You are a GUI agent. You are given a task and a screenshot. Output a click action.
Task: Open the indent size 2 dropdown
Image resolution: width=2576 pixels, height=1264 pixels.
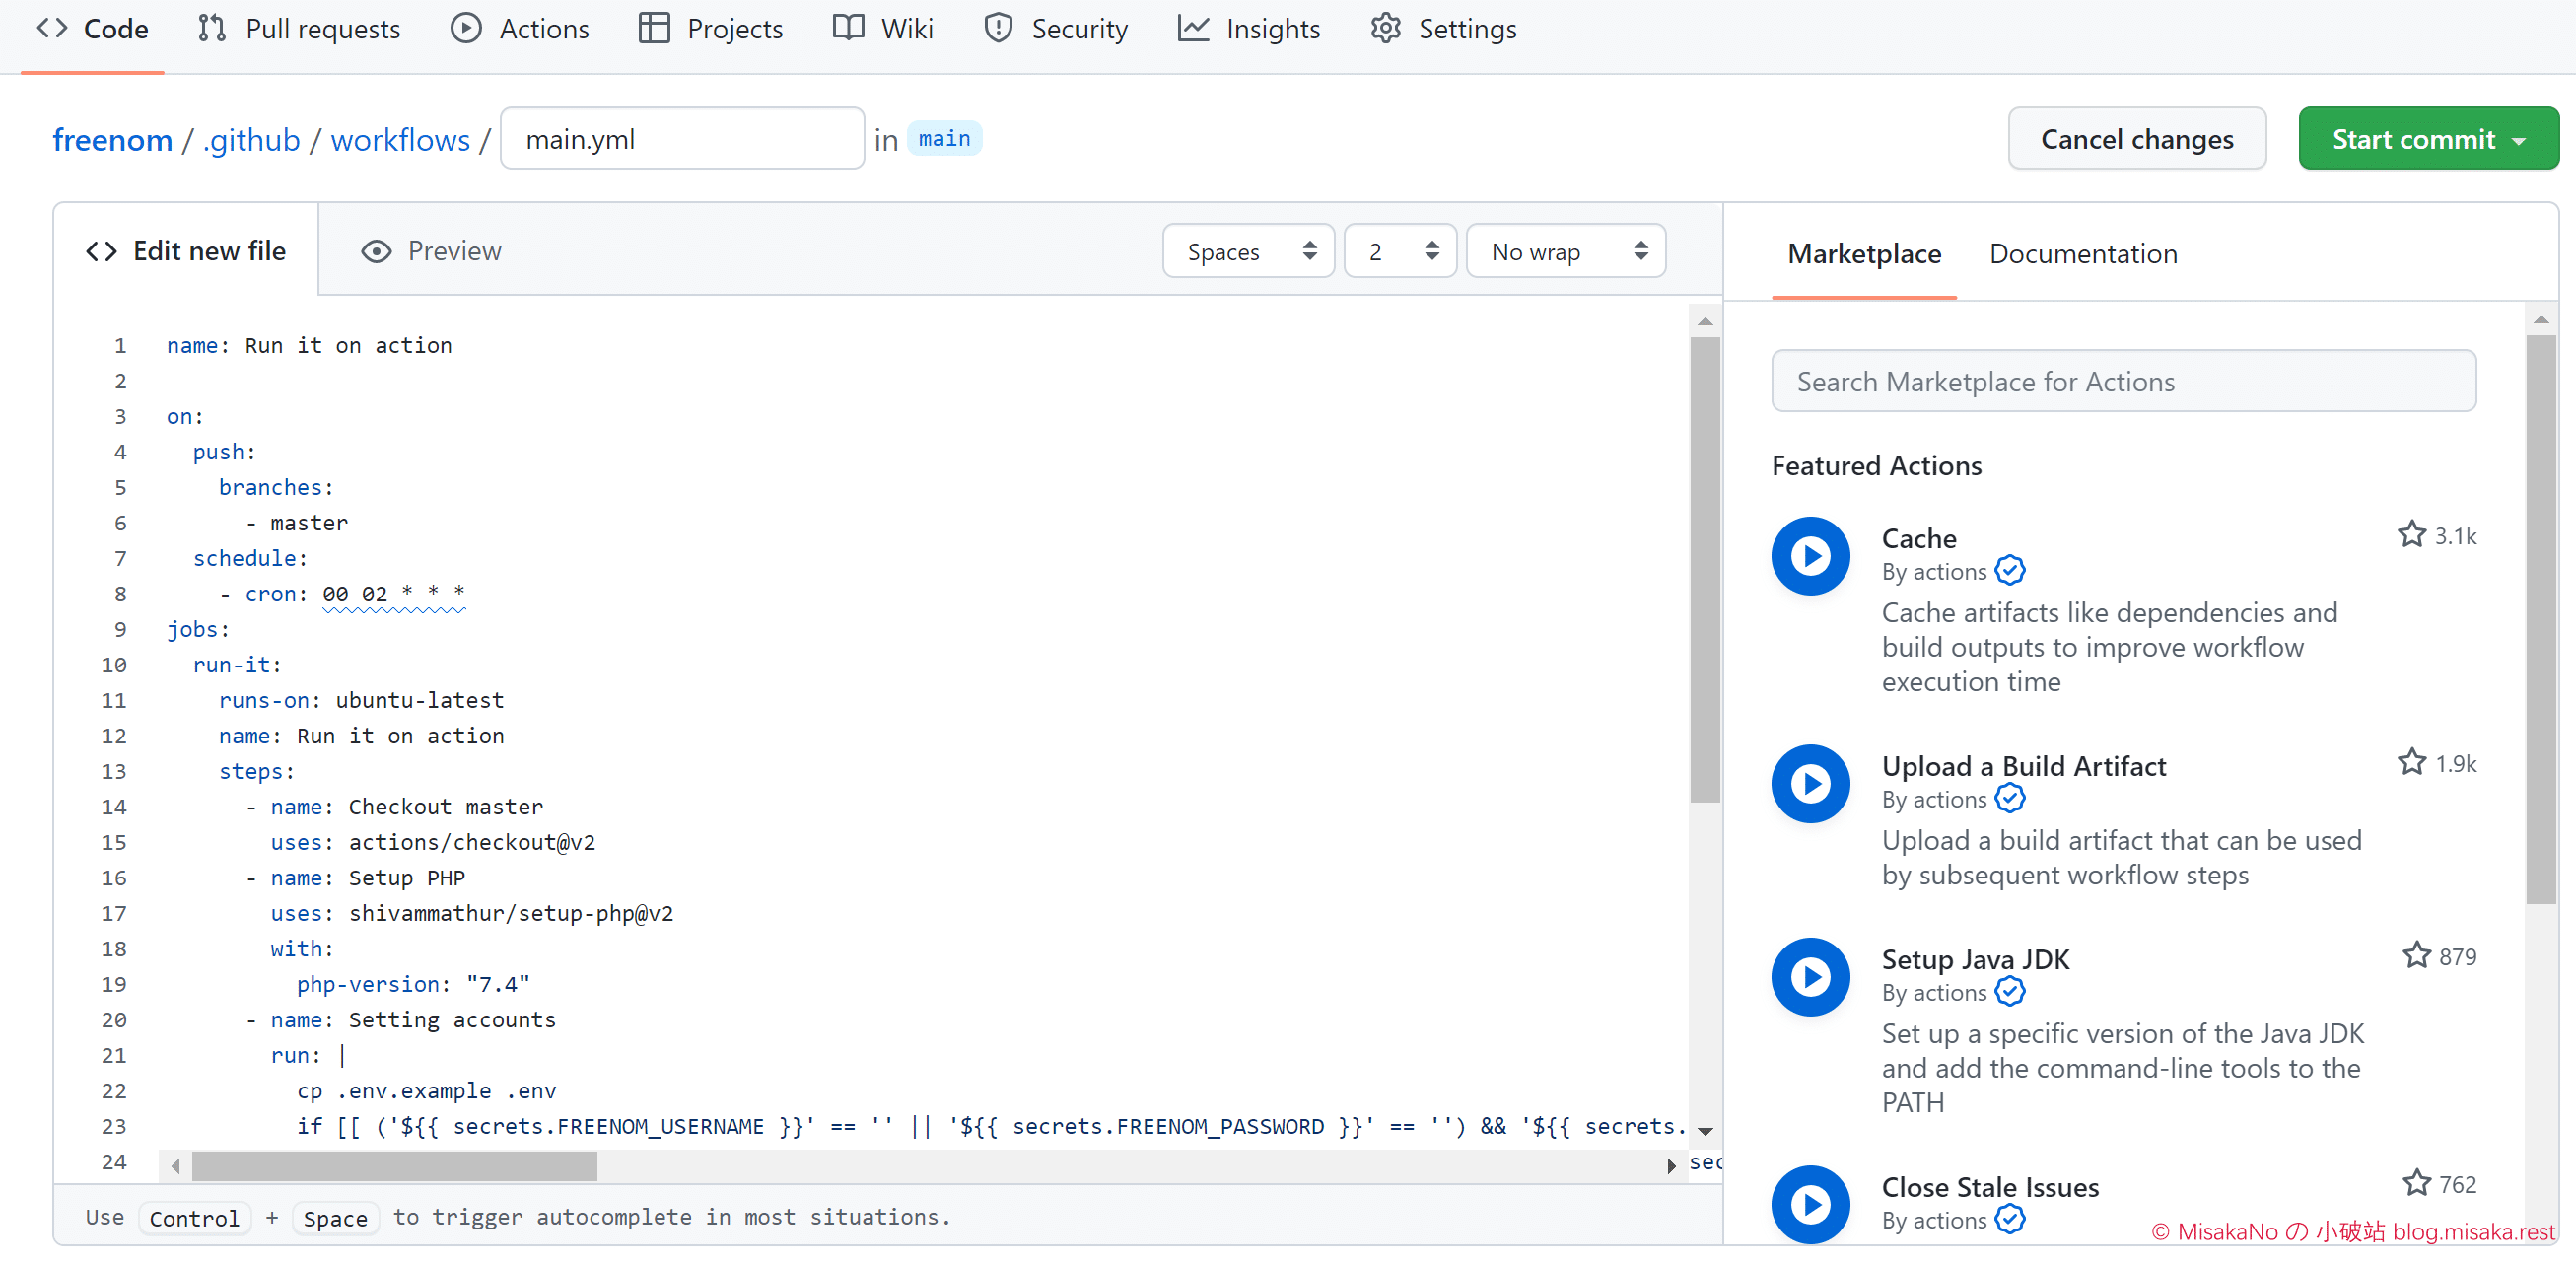pyautogui.click(x=1399, y=251)
